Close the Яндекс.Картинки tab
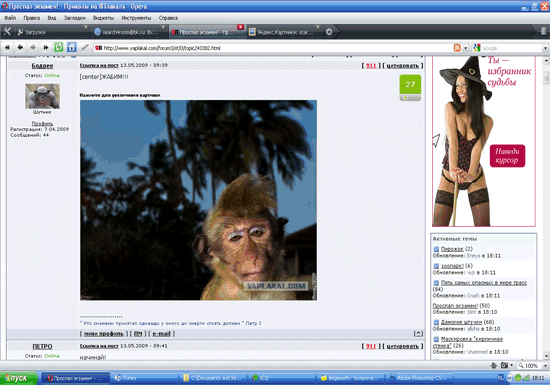This screenshot has height=385, width=550. point(318,27)
